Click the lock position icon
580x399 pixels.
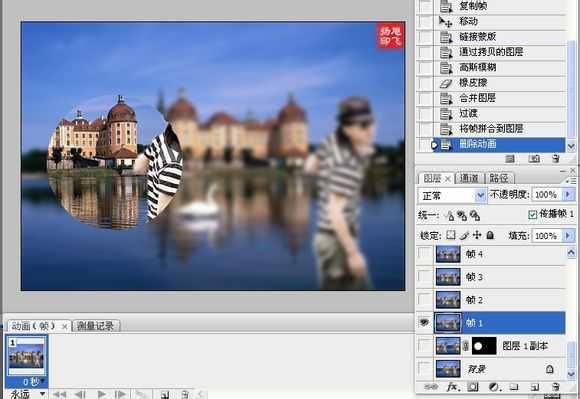pos(477,235)
